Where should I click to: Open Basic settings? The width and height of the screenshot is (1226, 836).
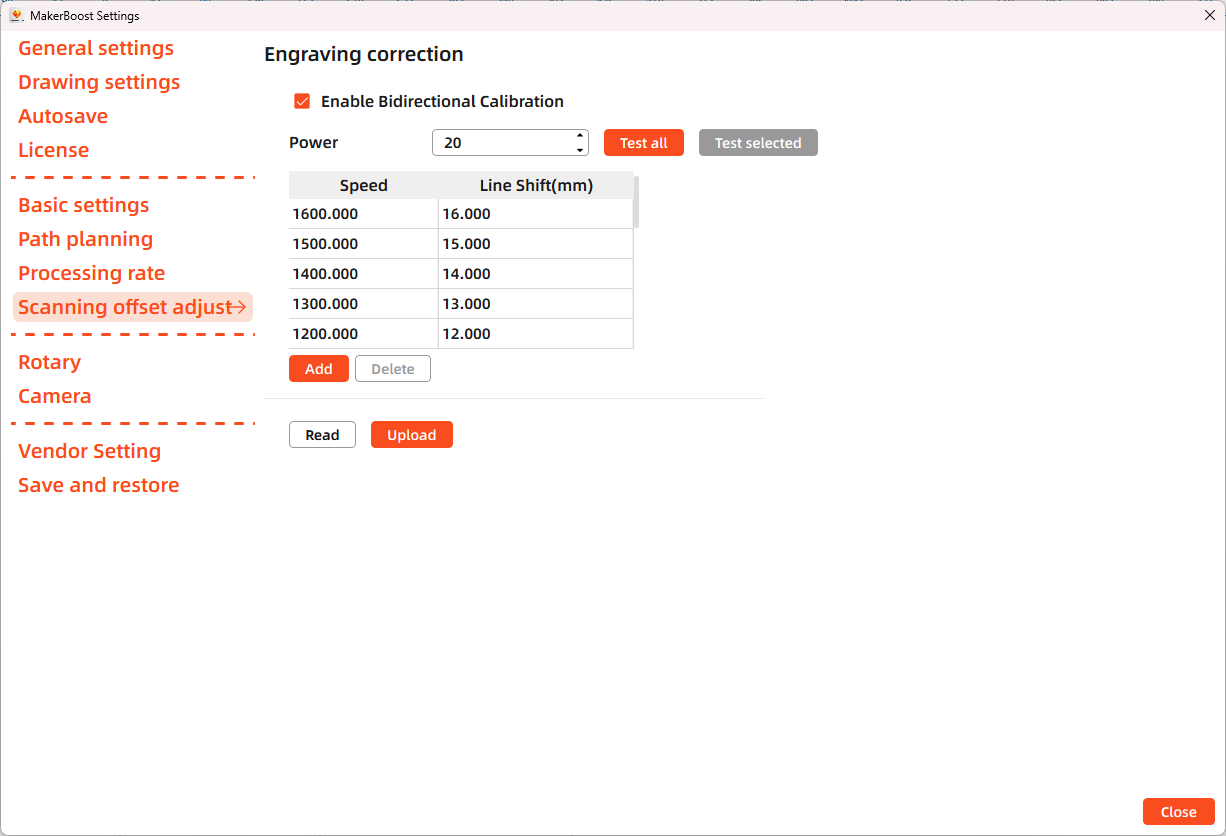[83, 205]
